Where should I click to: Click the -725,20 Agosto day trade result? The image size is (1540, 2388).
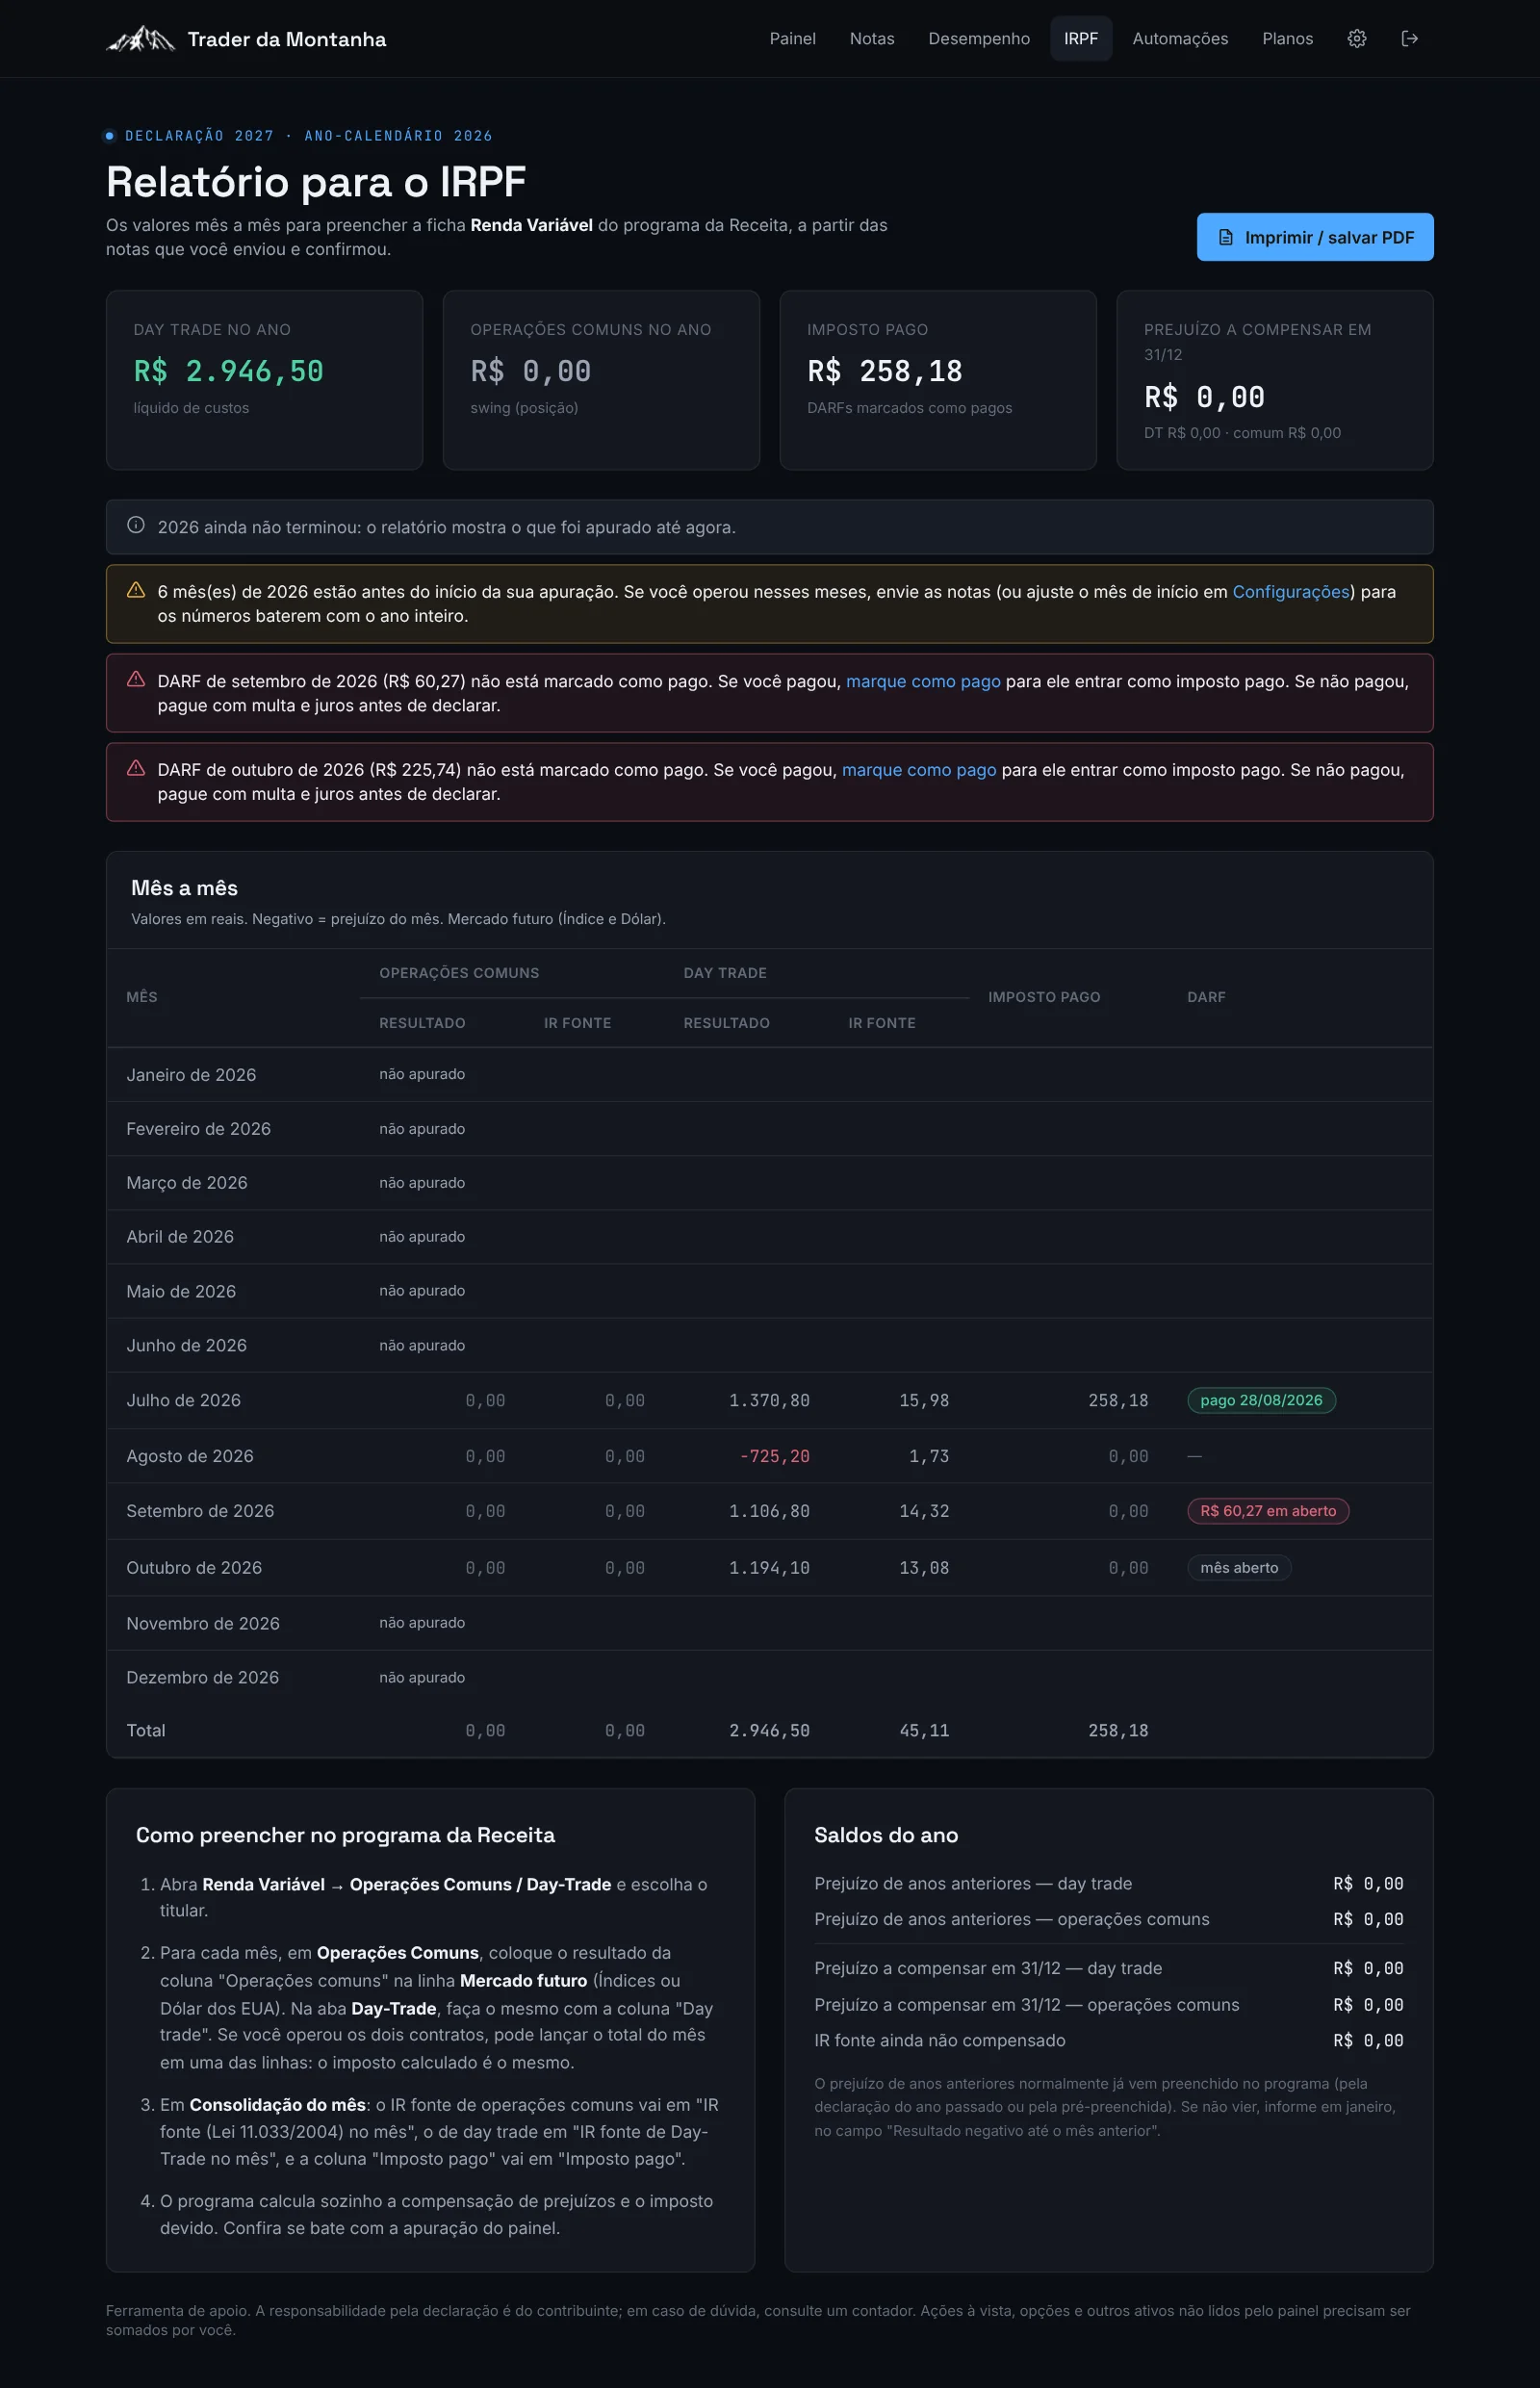click(775, 1456)
